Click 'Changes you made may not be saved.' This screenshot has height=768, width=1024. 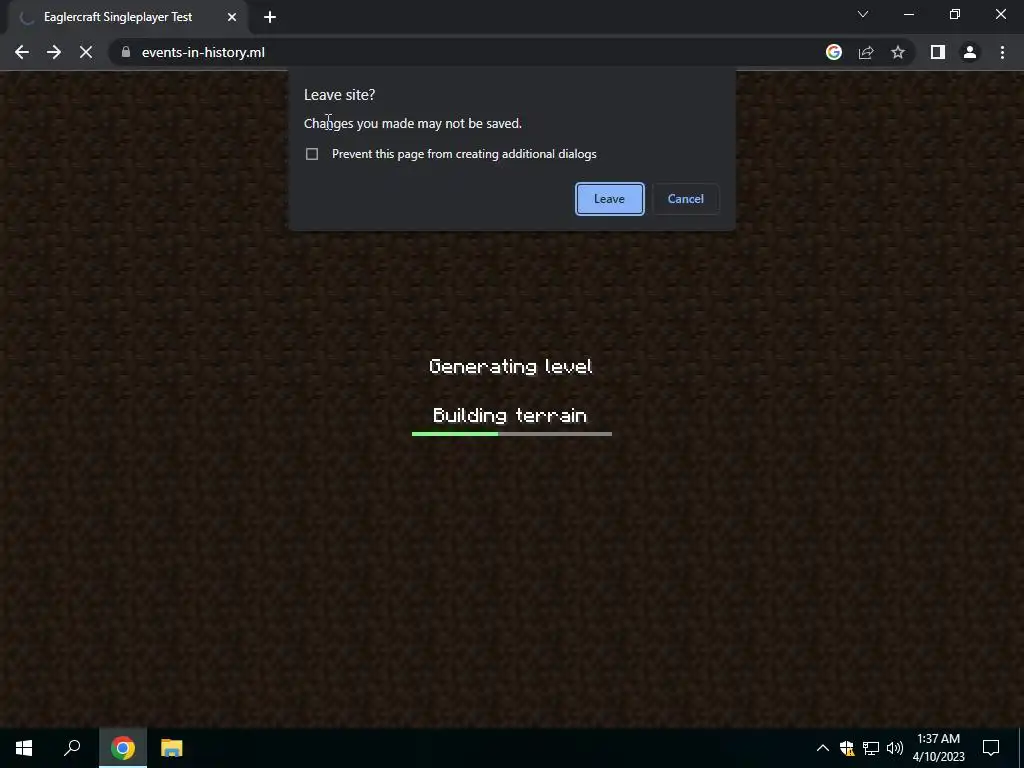(413, 123)
